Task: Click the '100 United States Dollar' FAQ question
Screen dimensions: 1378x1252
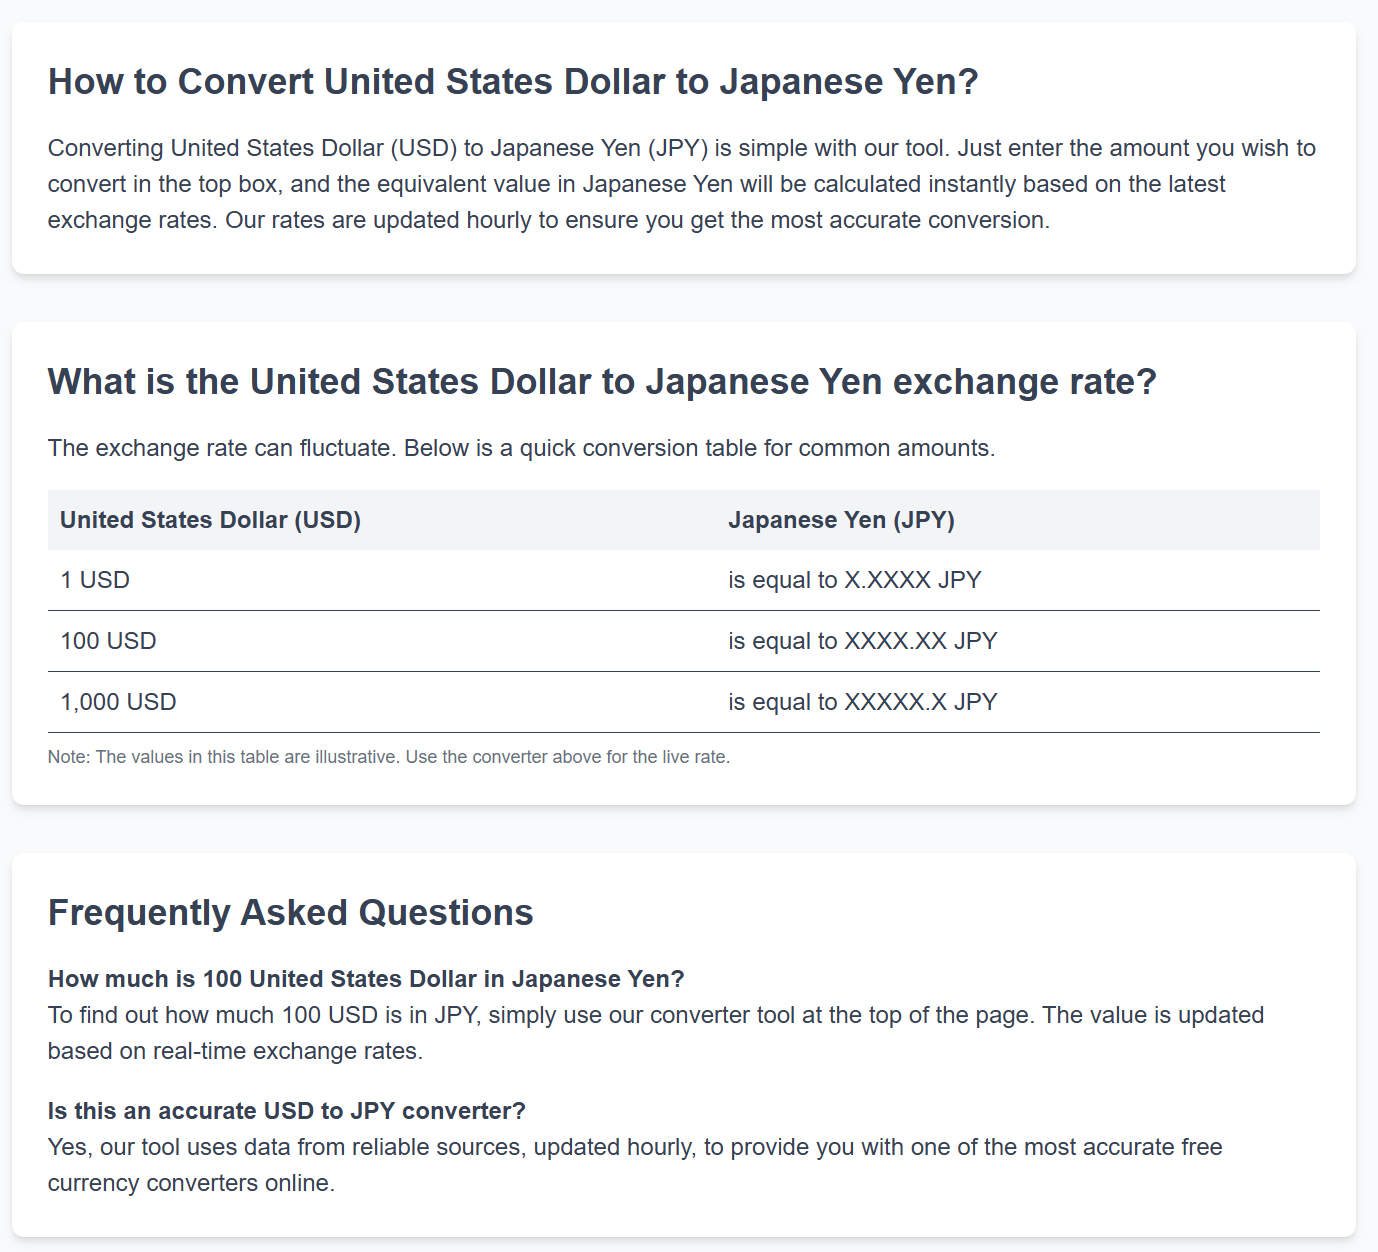Action: click(366, 979)
